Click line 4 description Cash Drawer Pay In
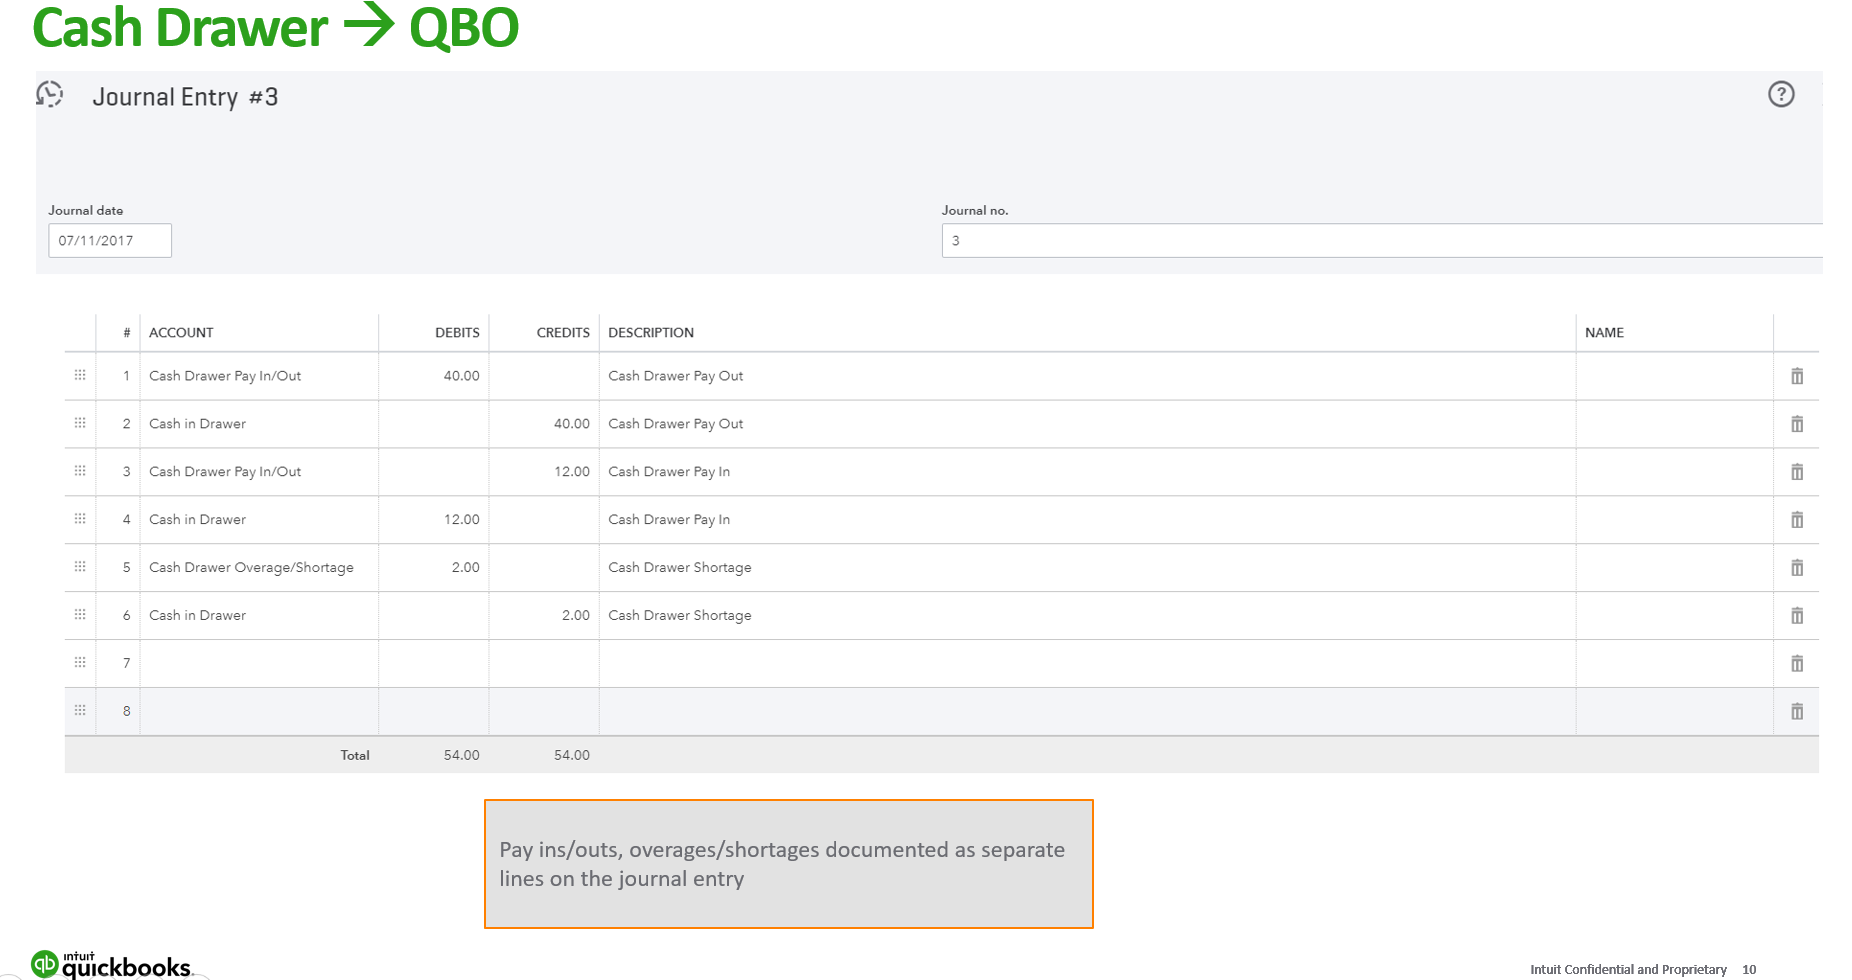The width and height of the screenshot is (1852, 980). 669,520
